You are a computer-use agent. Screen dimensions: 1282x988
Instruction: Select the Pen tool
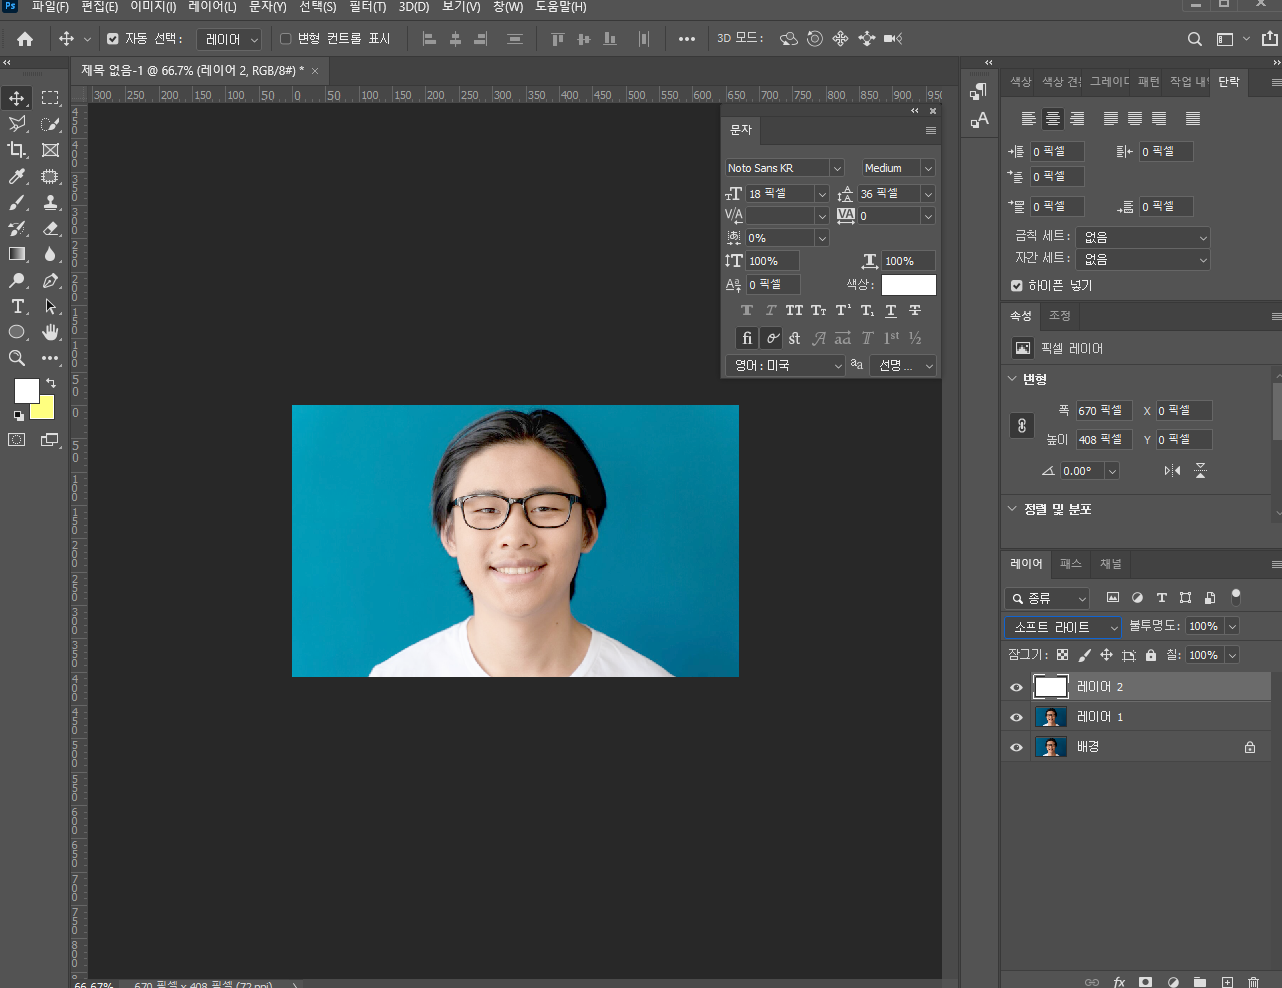51,281
